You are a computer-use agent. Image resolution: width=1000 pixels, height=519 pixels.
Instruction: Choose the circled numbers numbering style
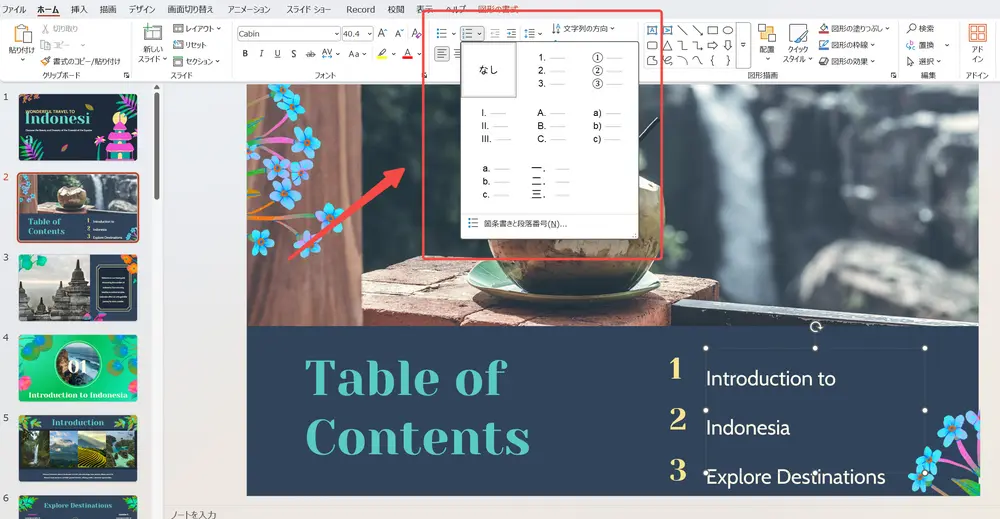(x=606, y=70)
